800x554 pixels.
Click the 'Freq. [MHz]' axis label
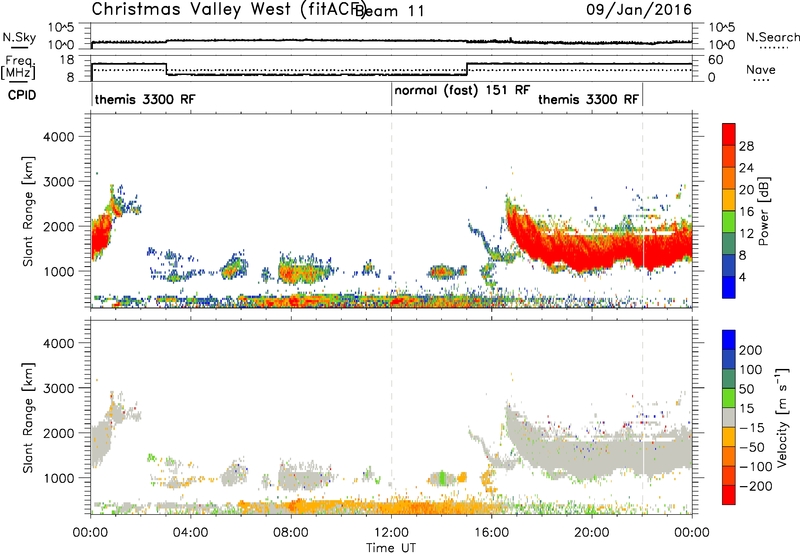coord(19,67)
